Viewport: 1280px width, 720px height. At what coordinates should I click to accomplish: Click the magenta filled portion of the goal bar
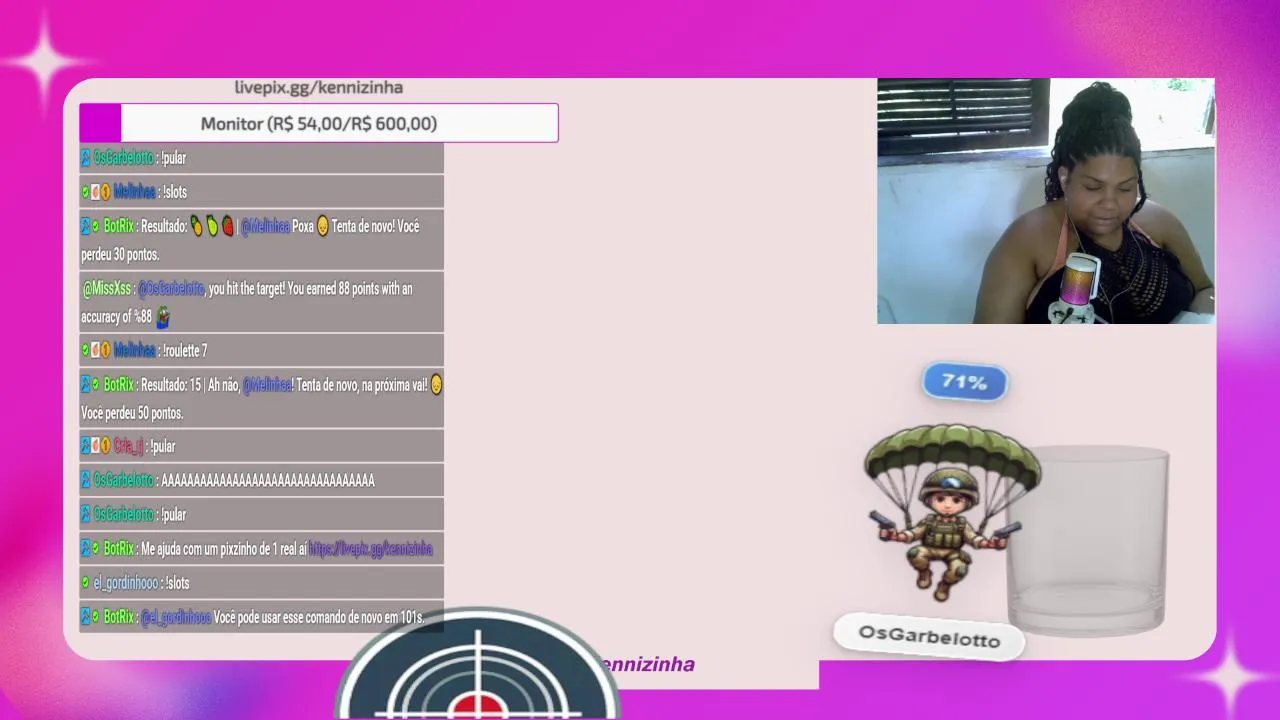pyautogui.click(x=100, y=123)
